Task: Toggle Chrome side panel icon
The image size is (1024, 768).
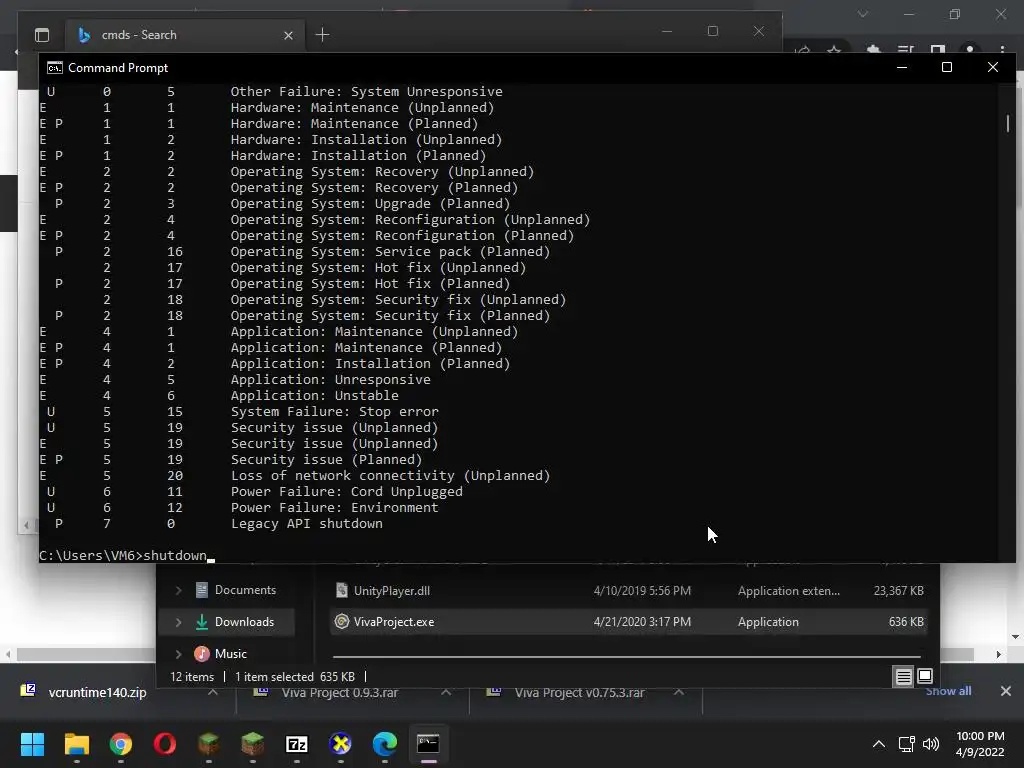Action: (938, 50)
